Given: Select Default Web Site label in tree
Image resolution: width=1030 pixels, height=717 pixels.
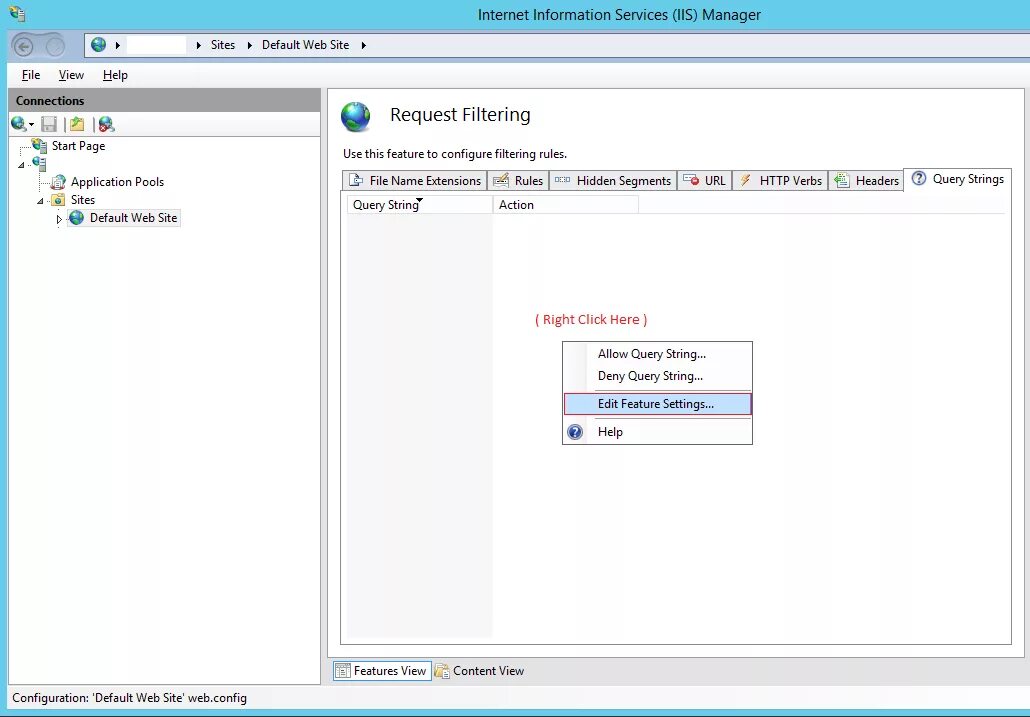Looking at the screenshot, I should point(133,217).
